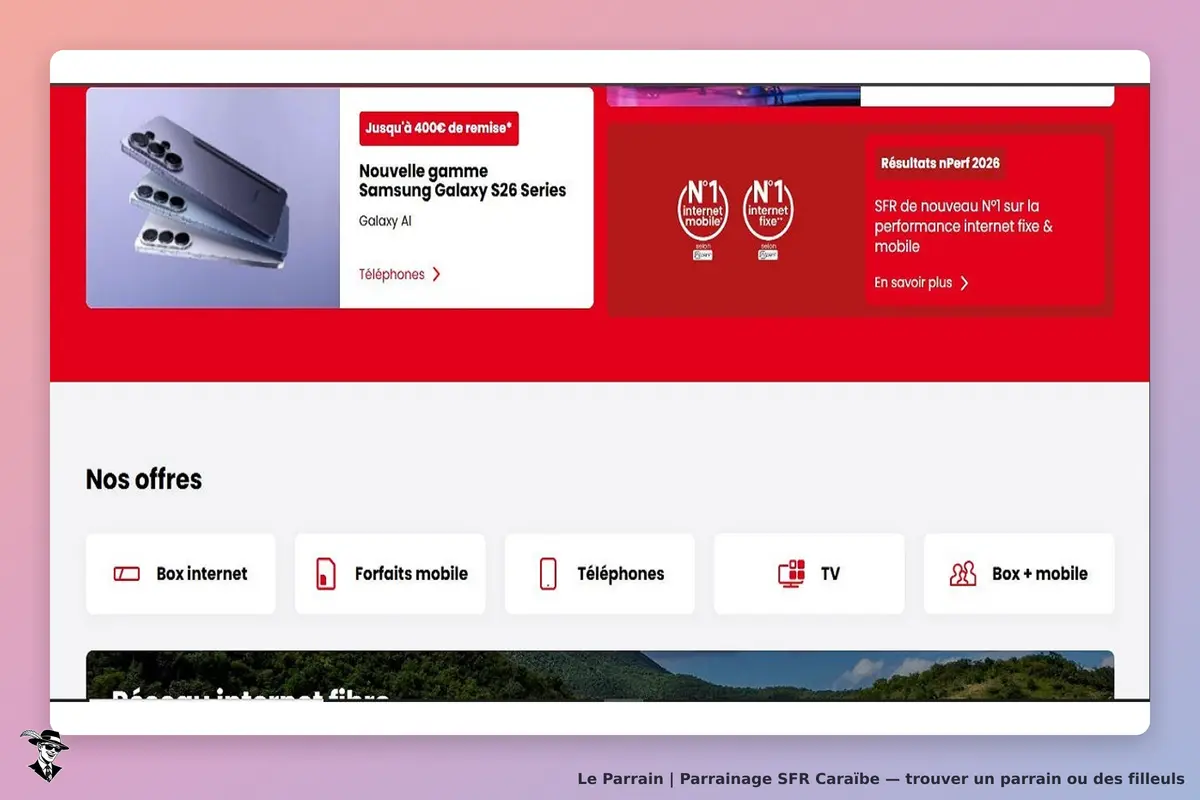
Task: Click the Galaxy AI subtitle
Action: pos(385,221)
